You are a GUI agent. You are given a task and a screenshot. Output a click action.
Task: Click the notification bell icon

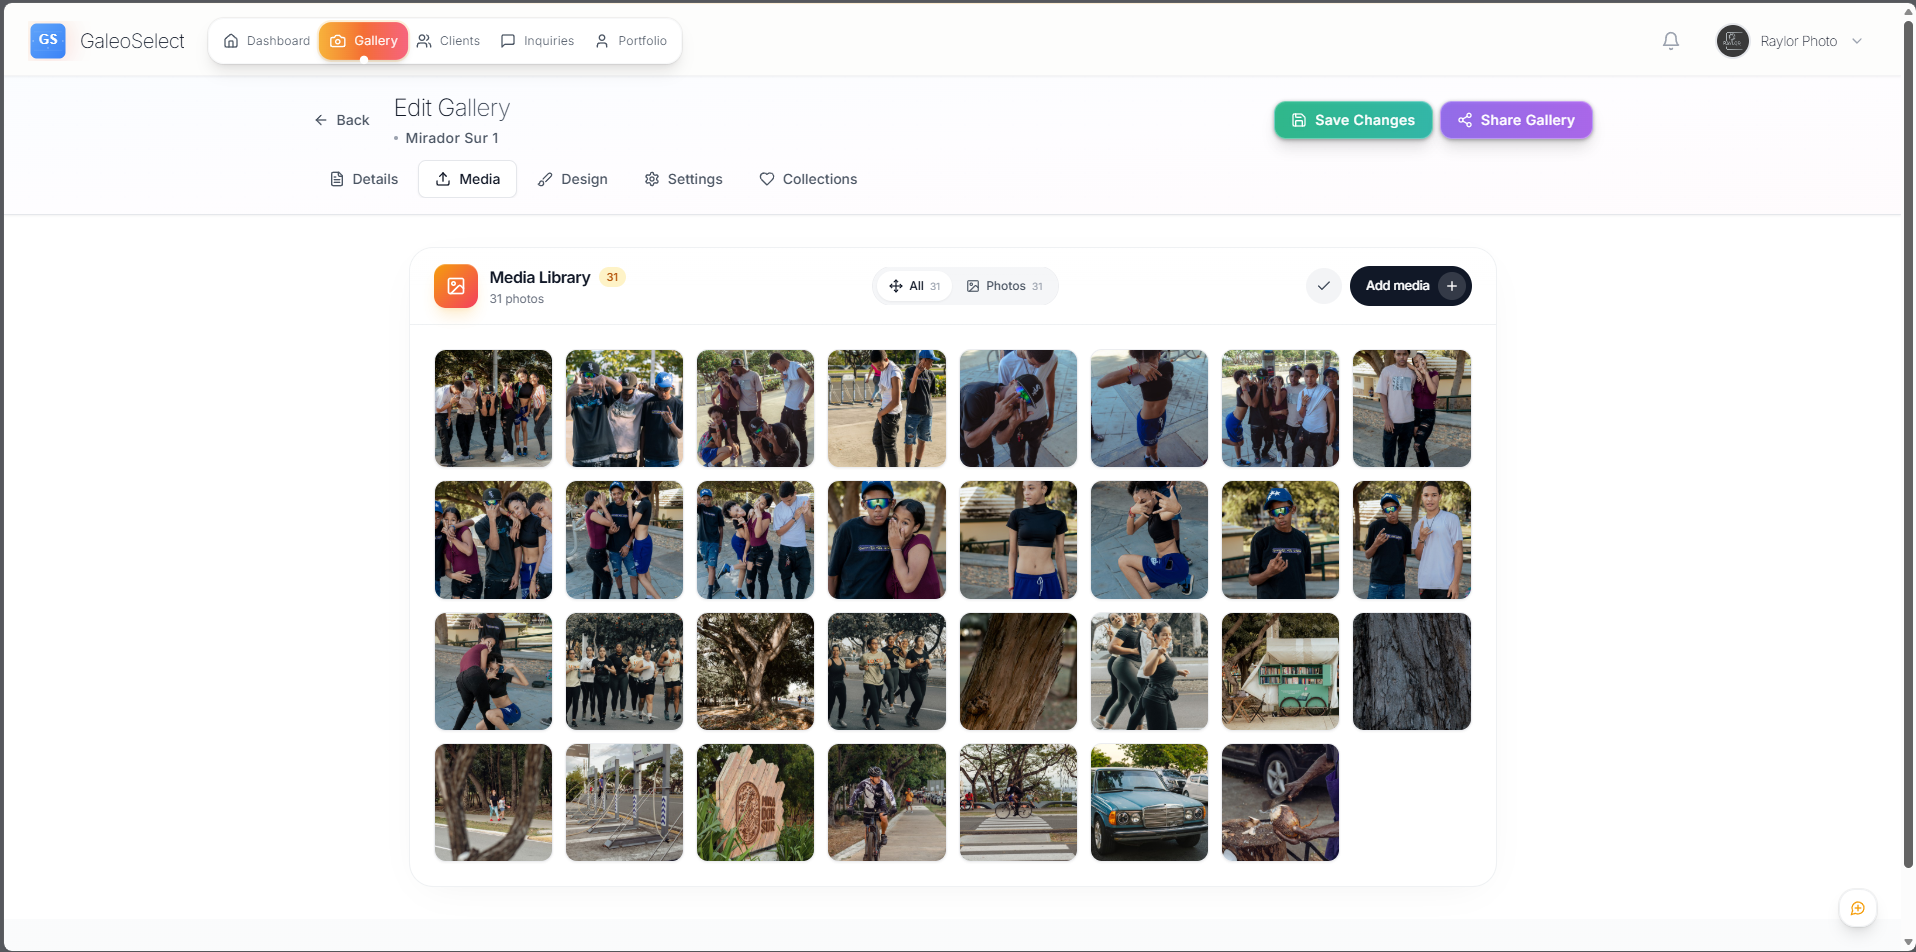coord(1670,40)
